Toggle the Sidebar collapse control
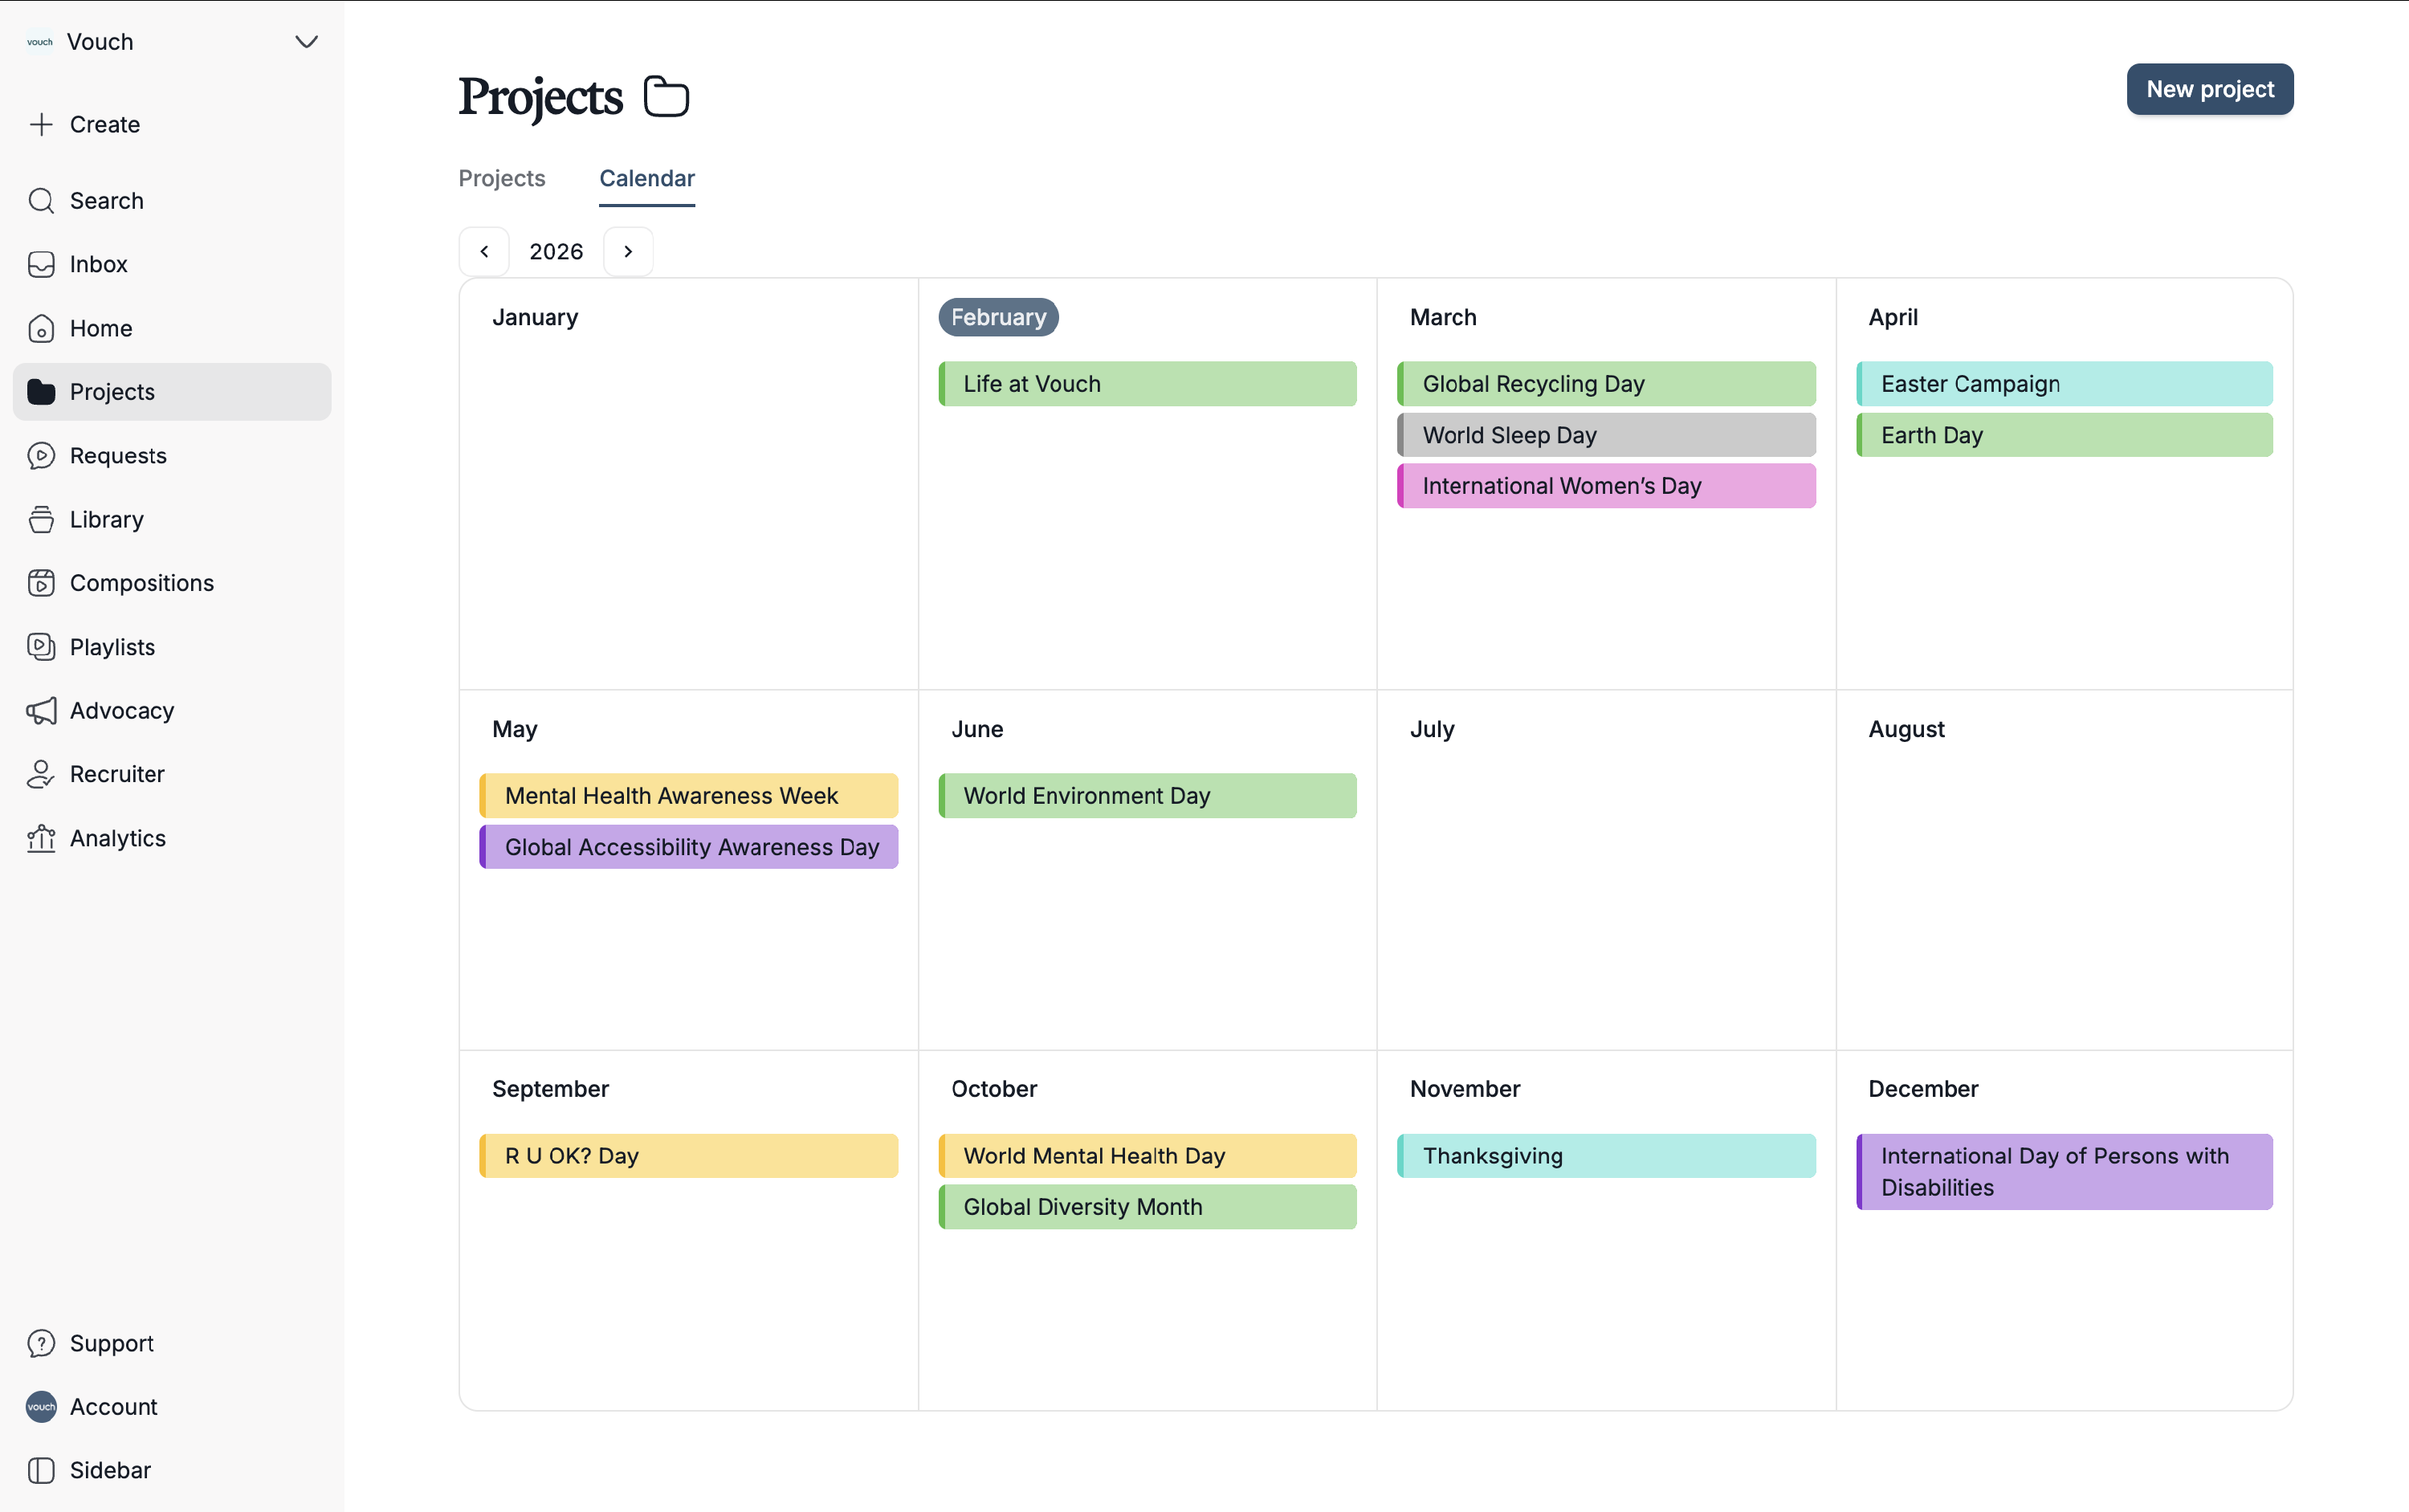 click(41, 1470)
